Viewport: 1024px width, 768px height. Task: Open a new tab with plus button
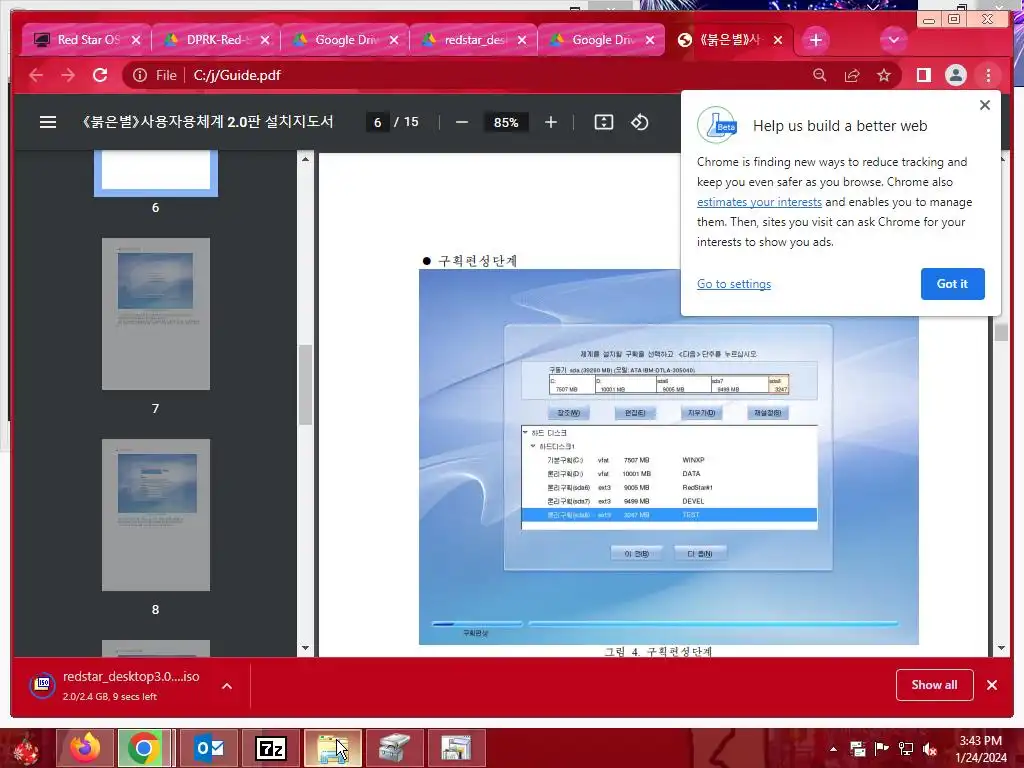(815, 40)
